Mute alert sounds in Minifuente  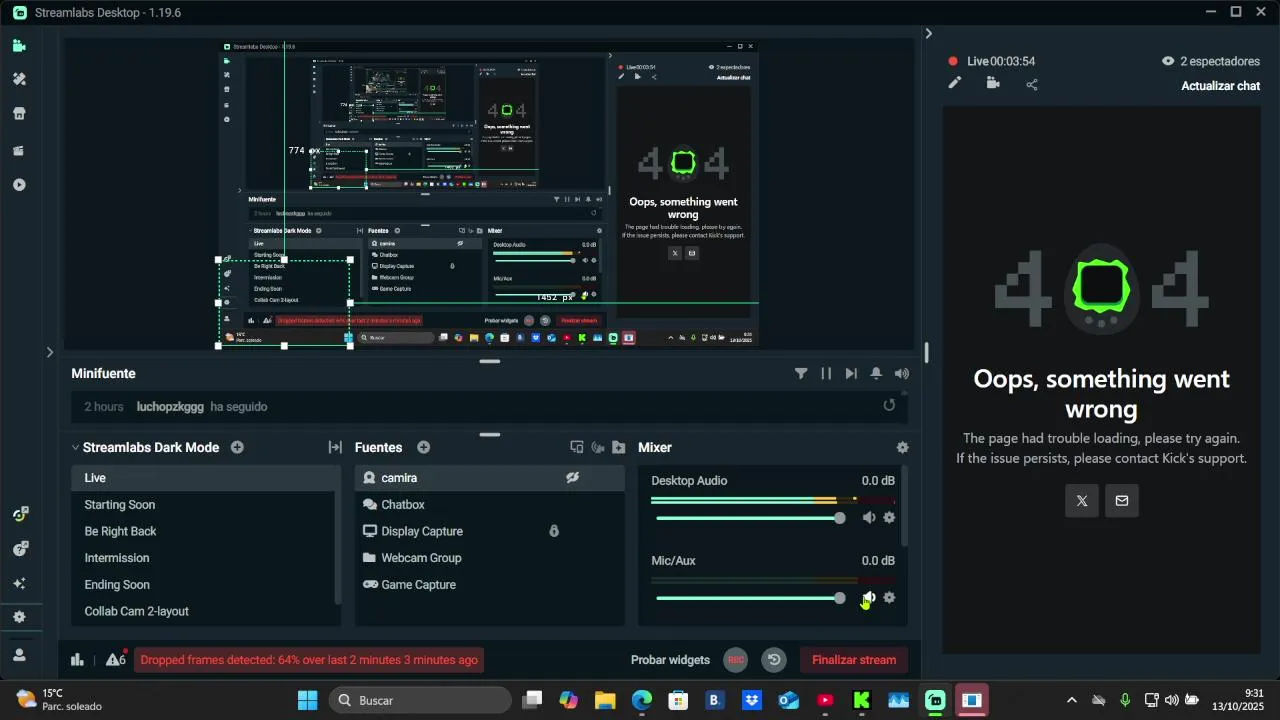click(x=902, y=373)
